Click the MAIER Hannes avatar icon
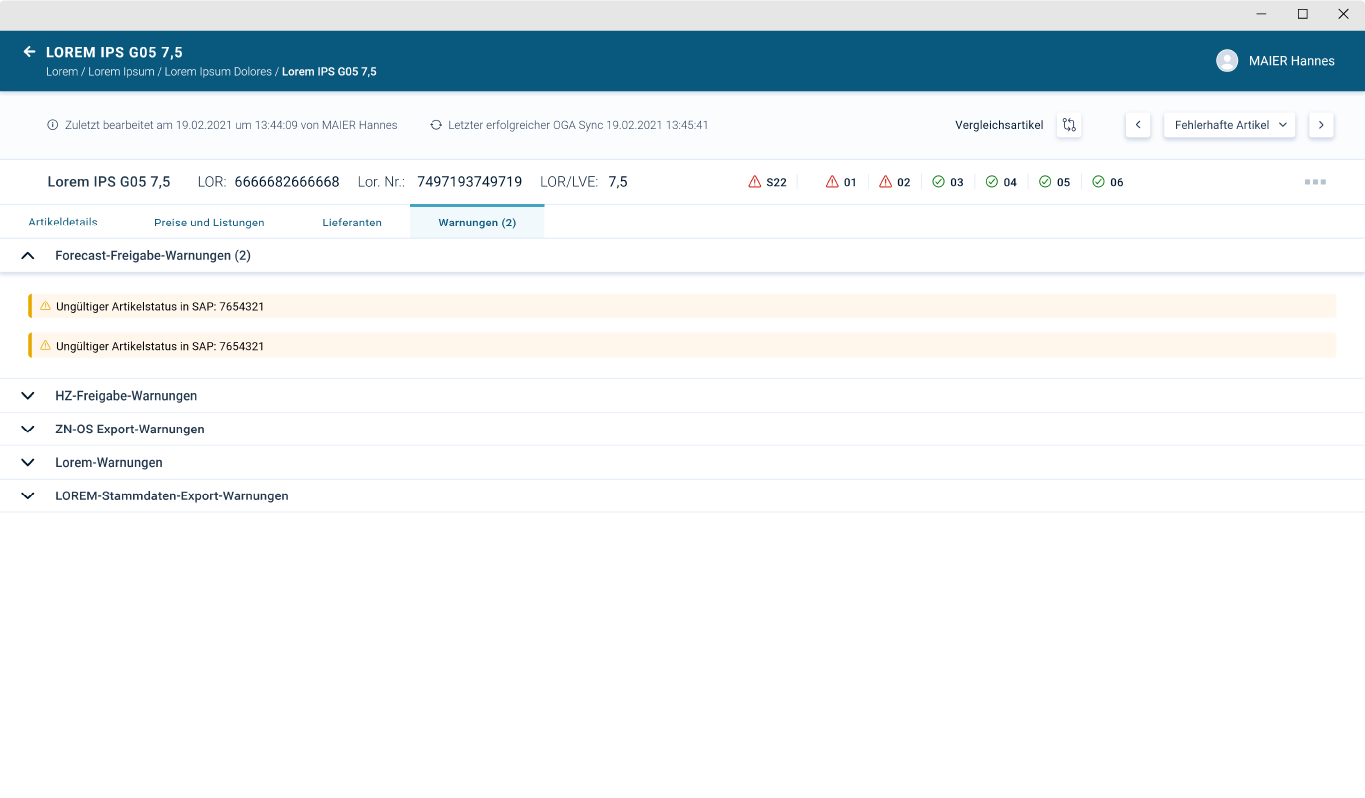The height and width of the screenshot is (798, 1365). click(1226, 60)
